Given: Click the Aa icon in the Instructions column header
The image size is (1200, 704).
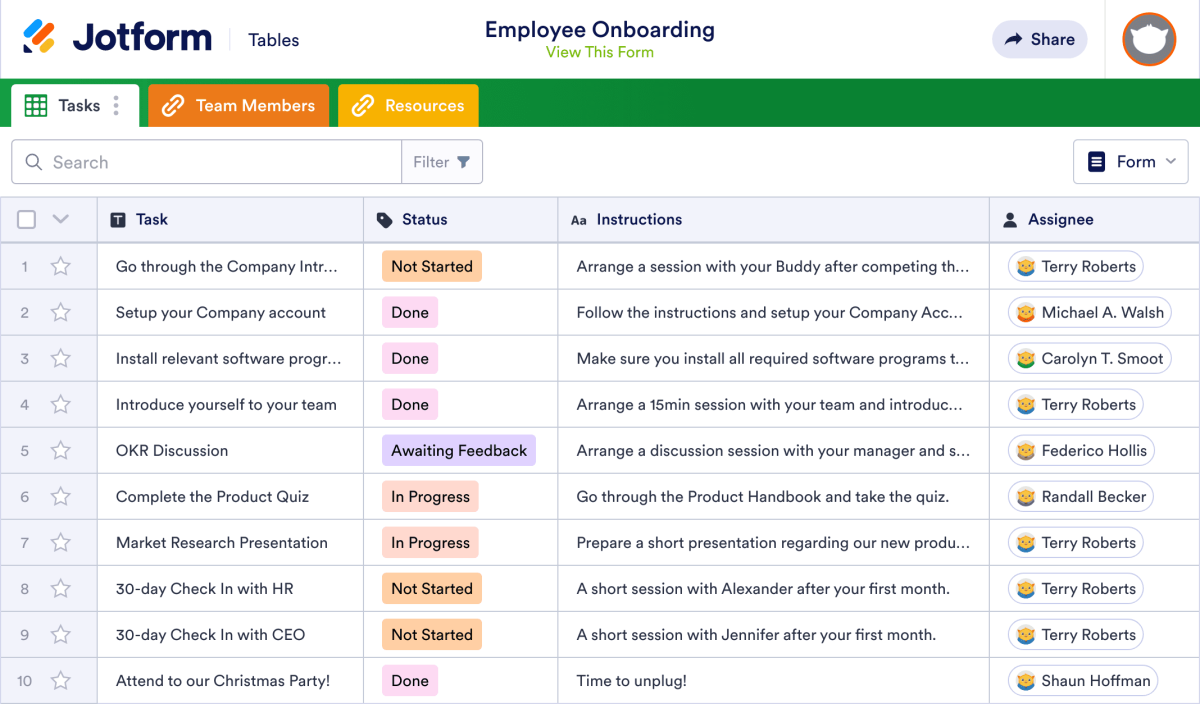Looking at the screenshot, I should 580,219.
